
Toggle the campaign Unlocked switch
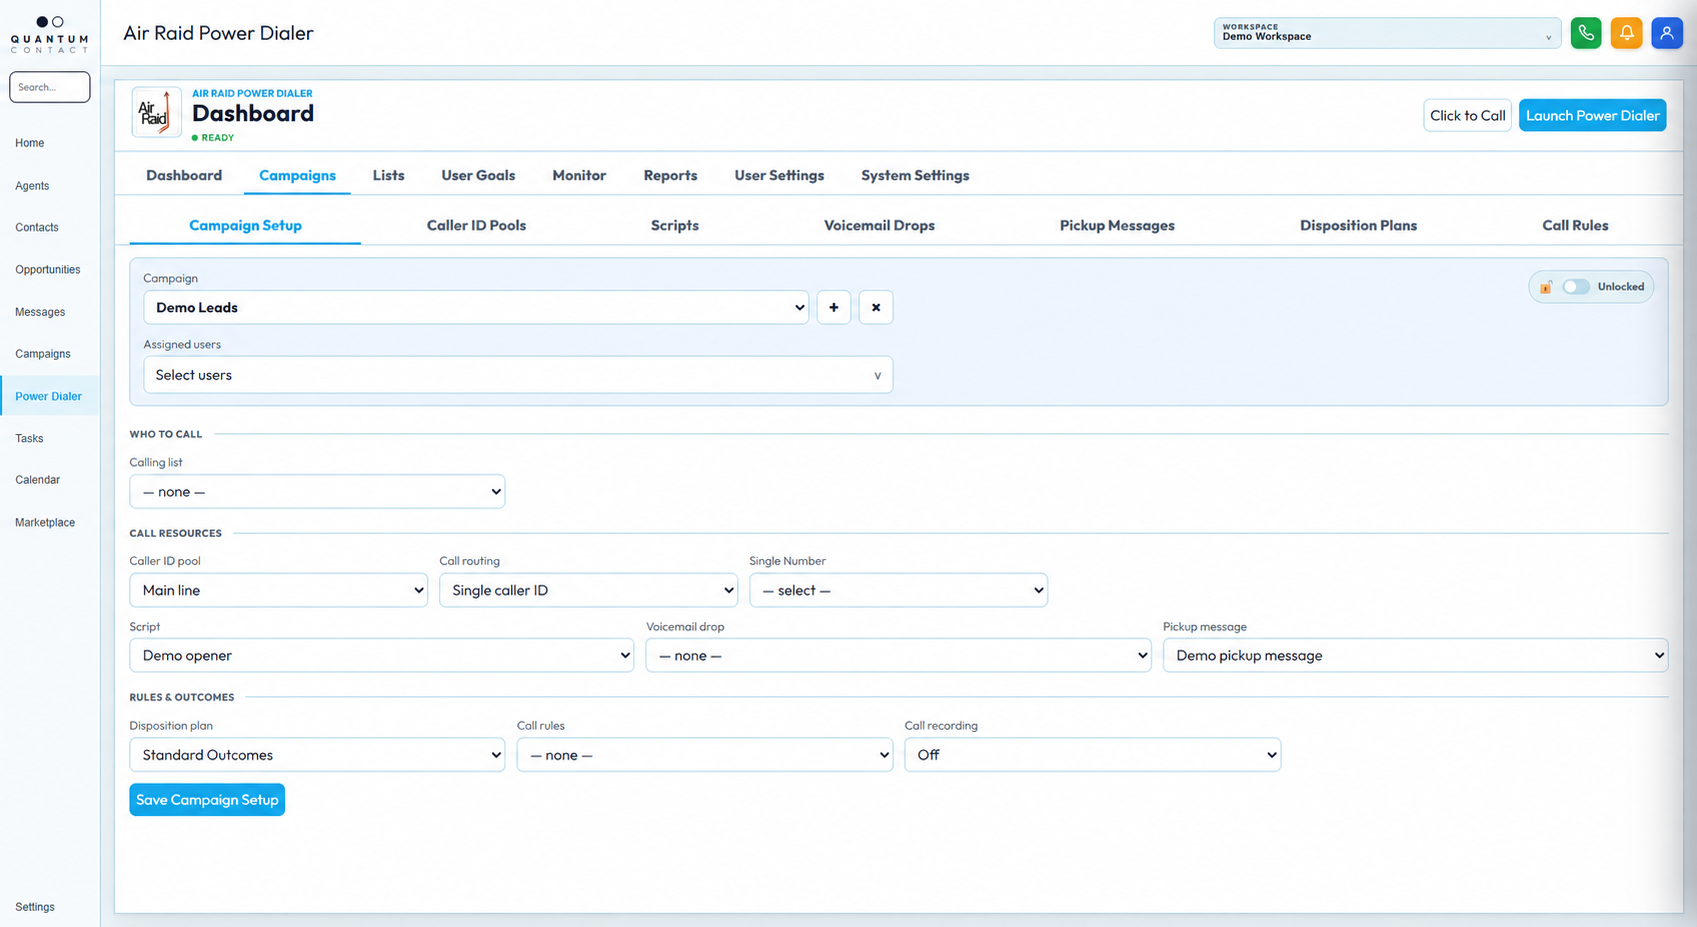click(1576, 287)
